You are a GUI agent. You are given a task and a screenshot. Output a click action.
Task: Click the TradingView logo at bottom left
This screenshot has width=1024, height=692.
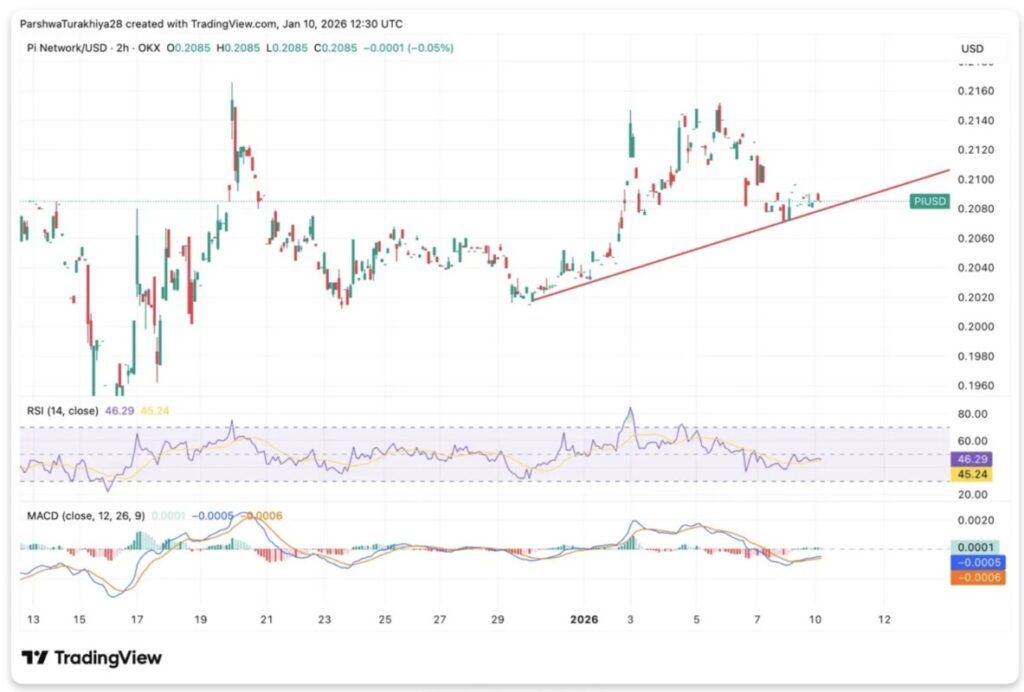tap(91, 657)
